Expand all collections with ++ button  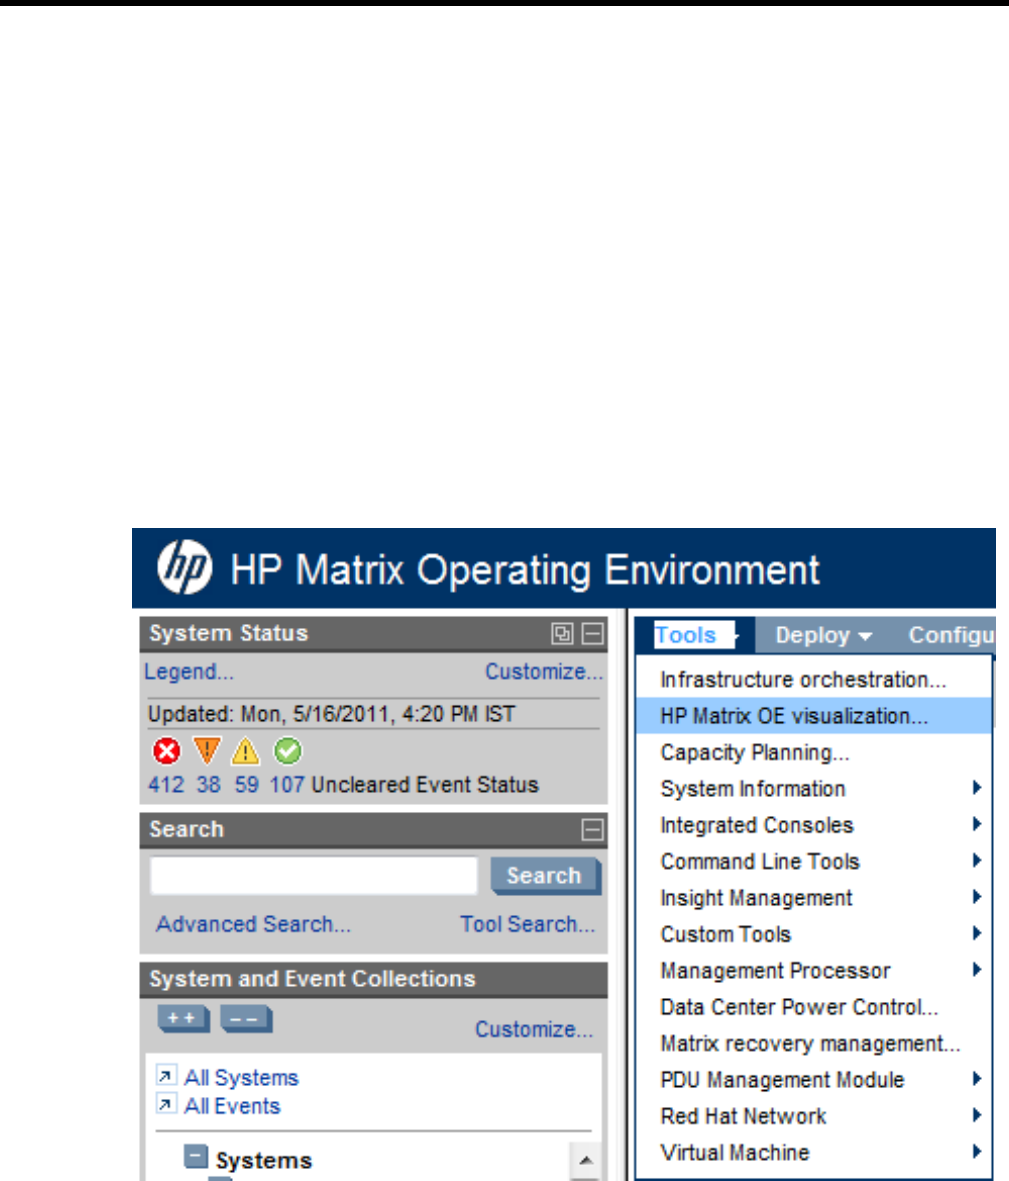[183, 1019]
